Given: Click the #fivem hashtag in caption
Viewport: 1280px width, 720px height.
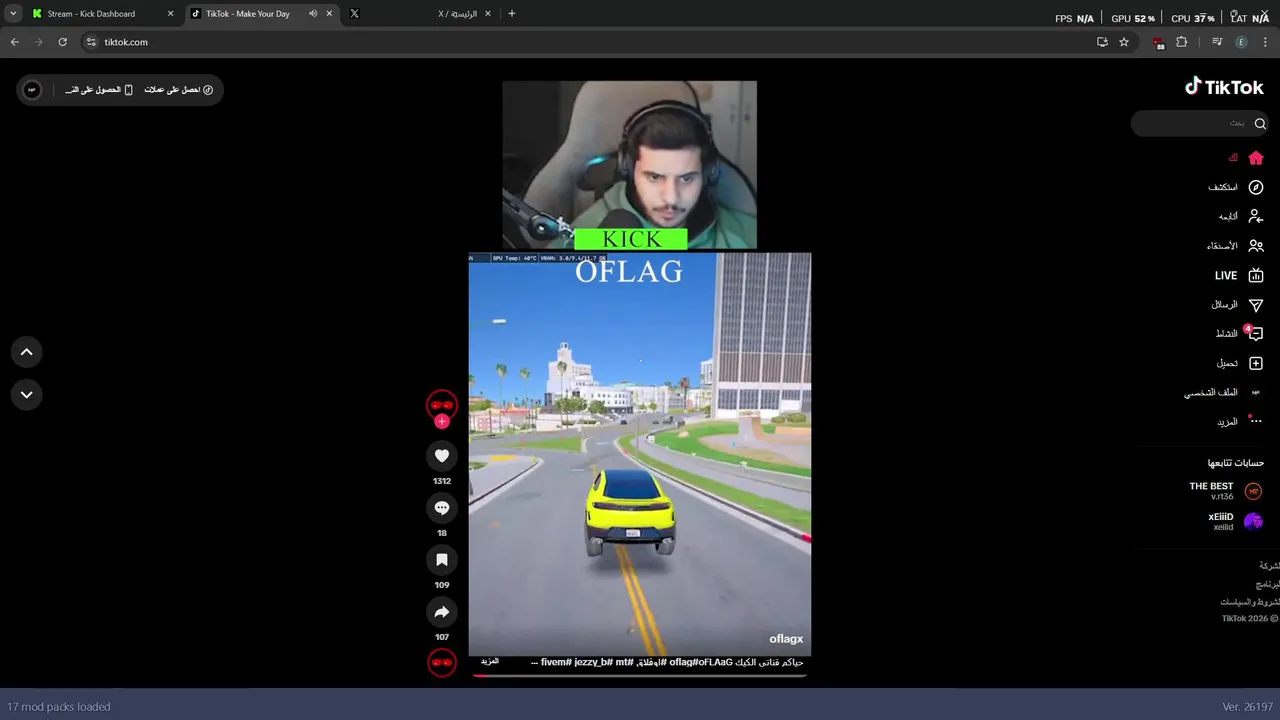Looking at the screenshot, I should coord(557,662).
